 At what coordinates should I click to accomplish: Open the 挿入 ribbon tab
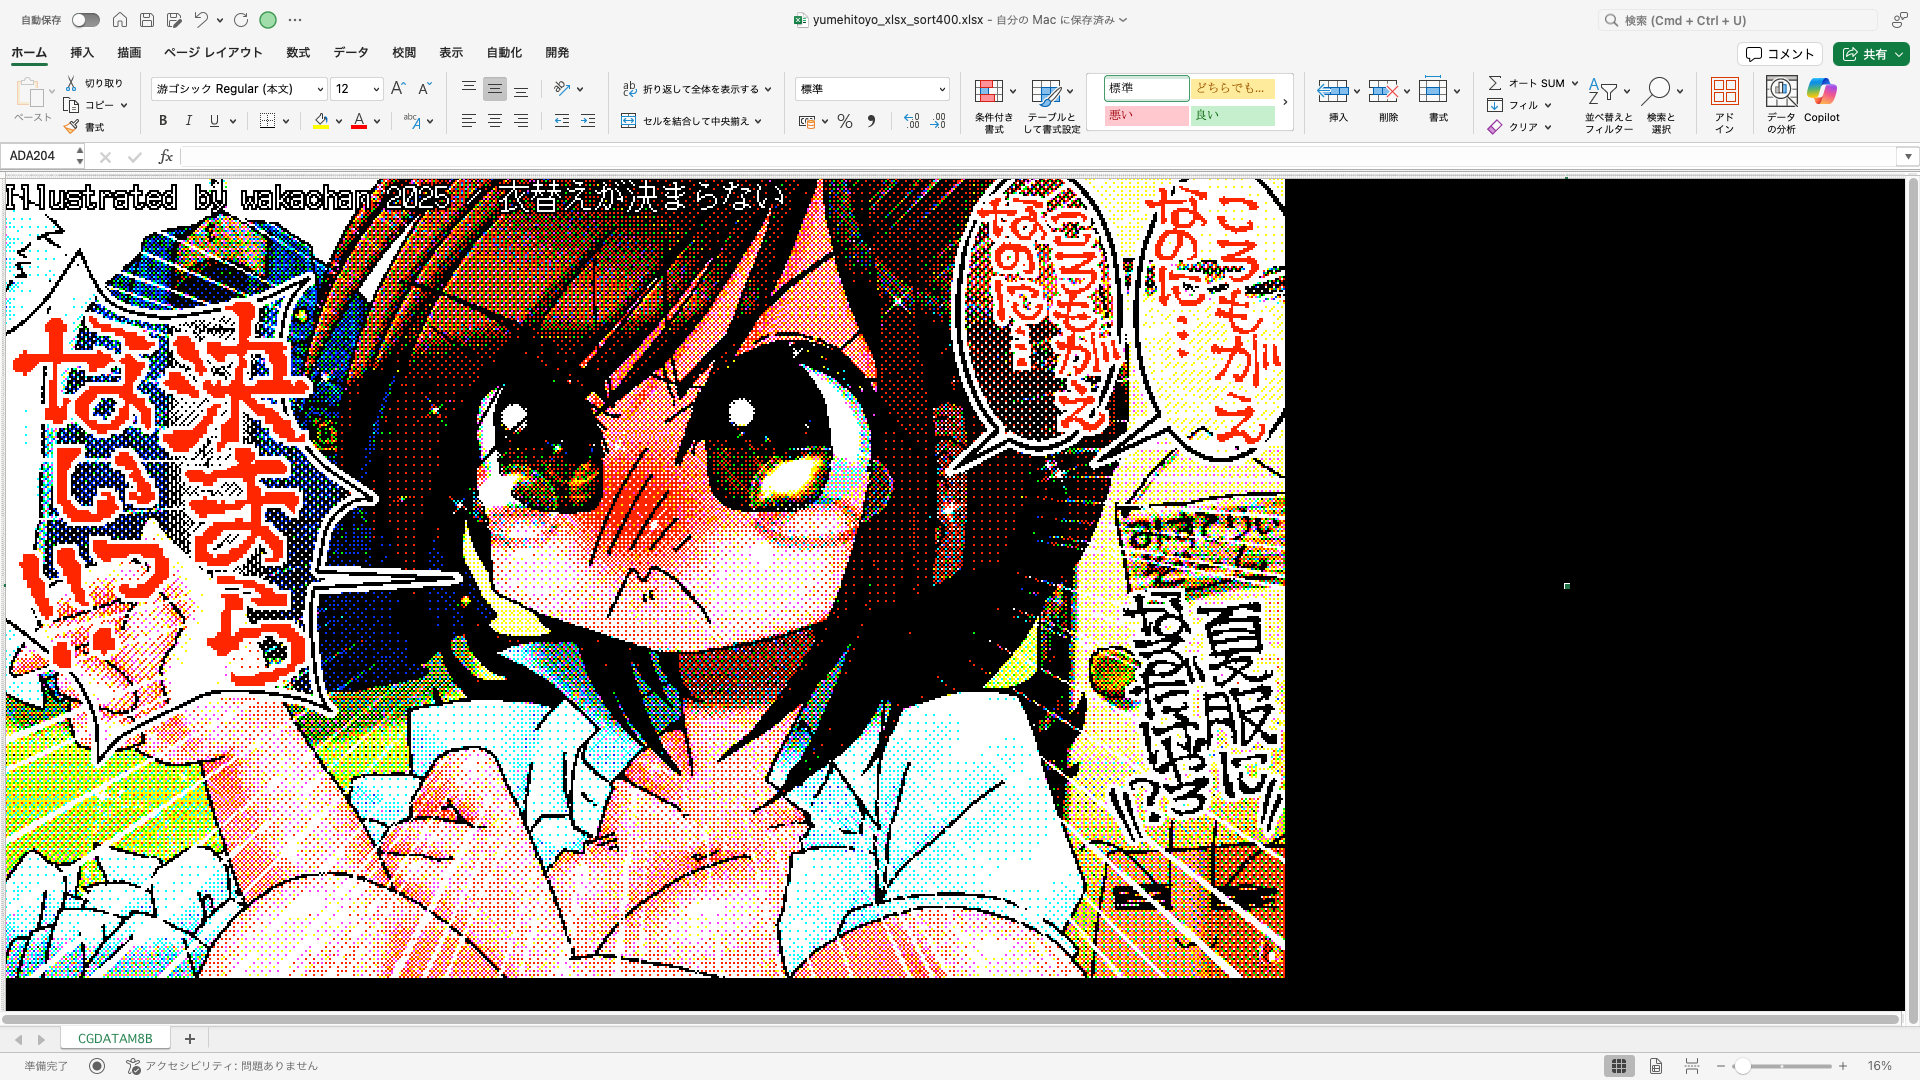point(82,53)
